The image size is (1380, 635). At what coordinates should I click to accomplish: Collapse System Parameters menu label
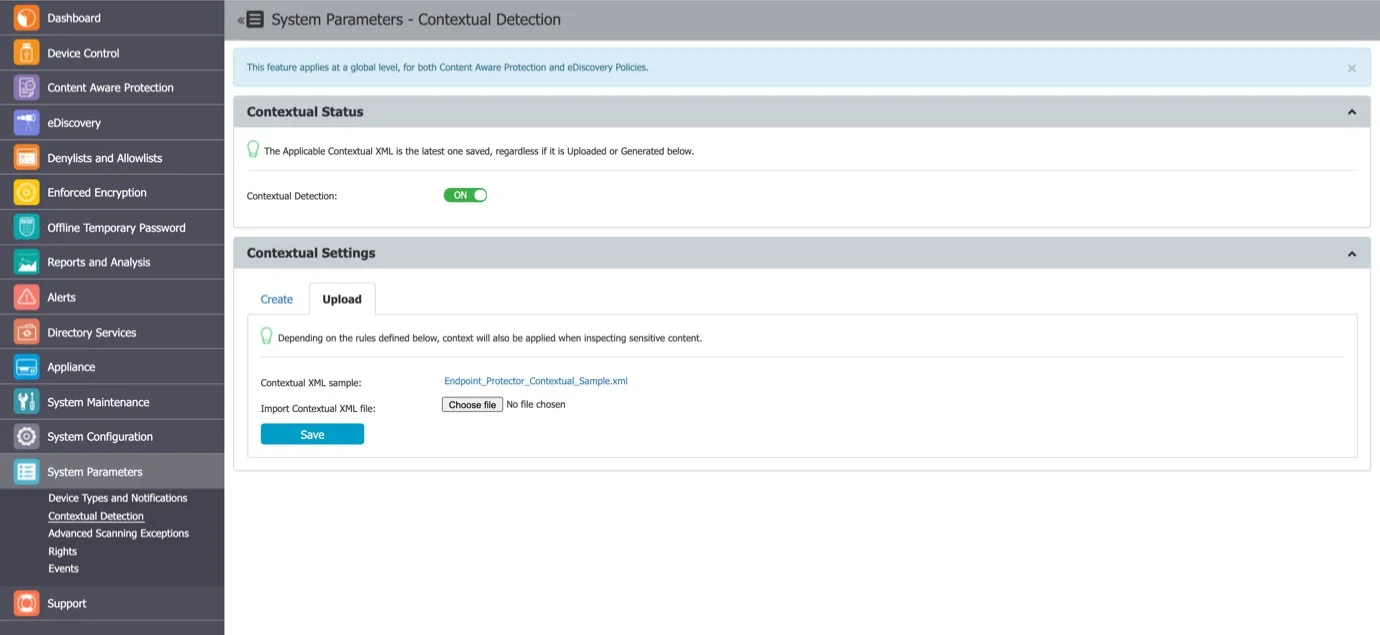[95, 471]
